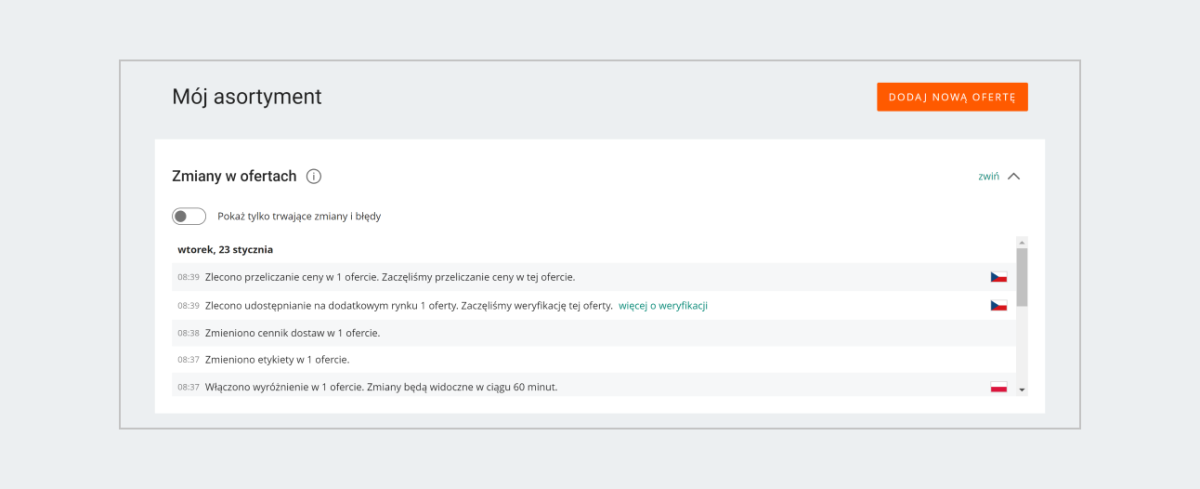1200x489 pixels.
Task: Click the info icon beside Zmiany w ofertach
Action: 314,177
